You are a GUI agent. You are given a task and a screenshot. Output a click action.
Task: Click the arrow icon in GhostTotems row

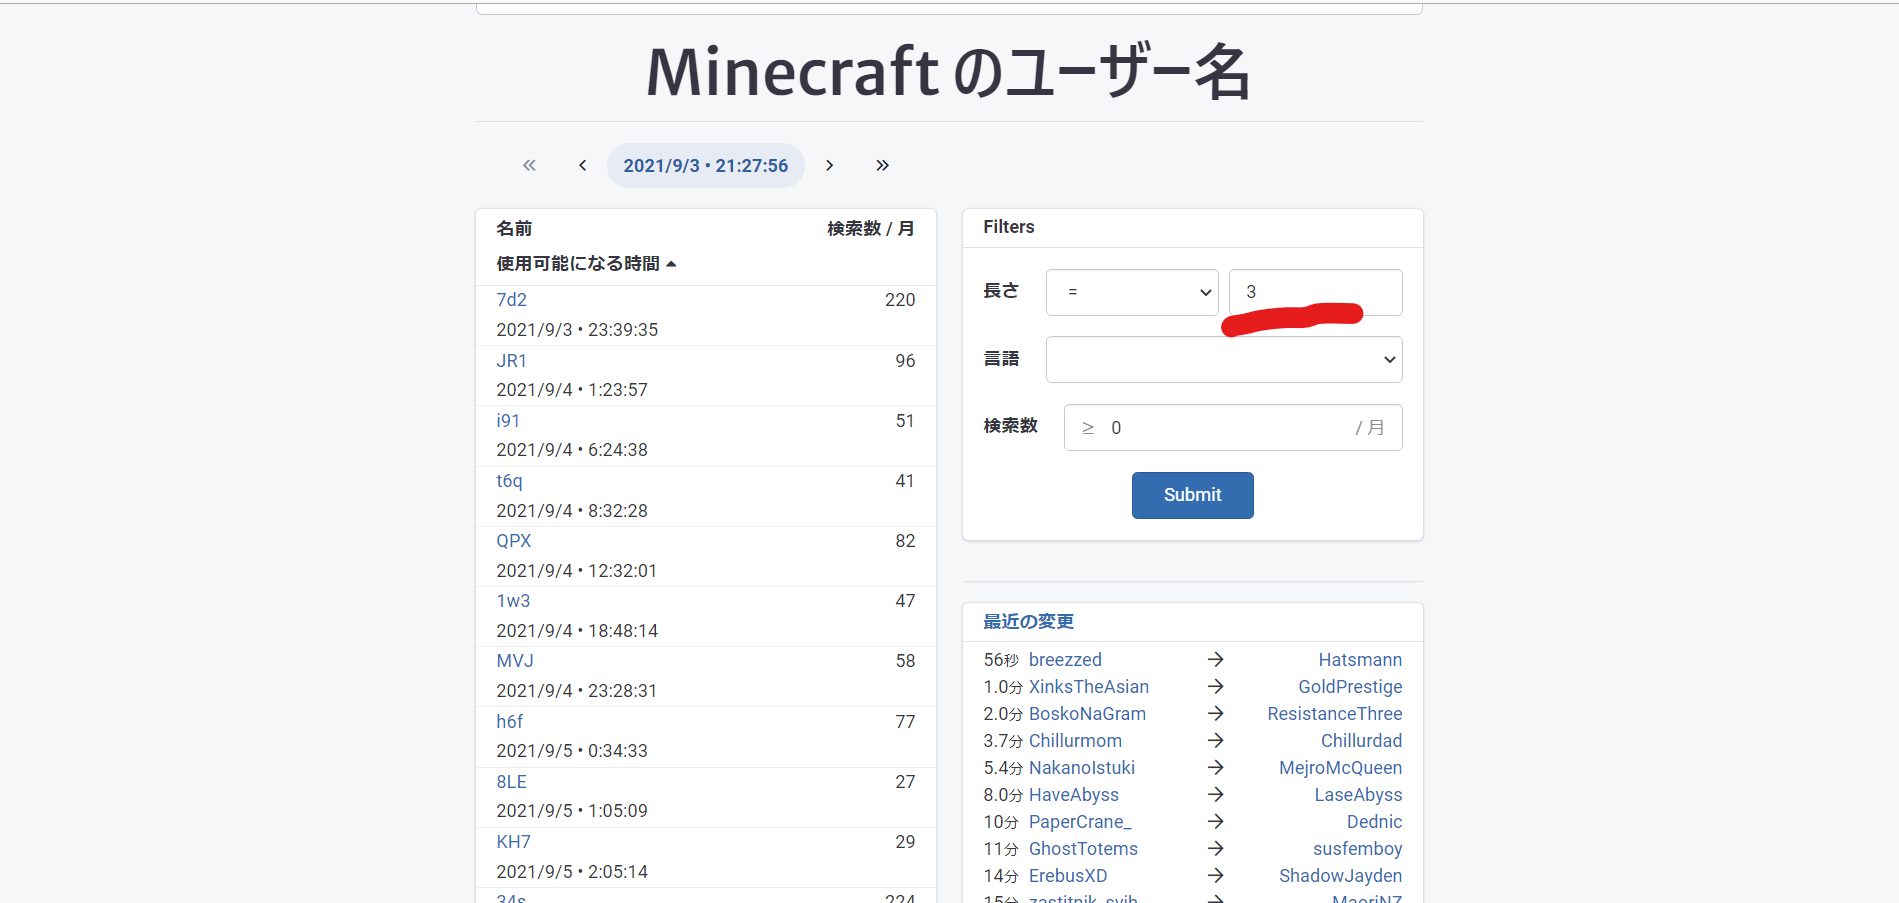pyautogui.click(x=1215, y=848)
